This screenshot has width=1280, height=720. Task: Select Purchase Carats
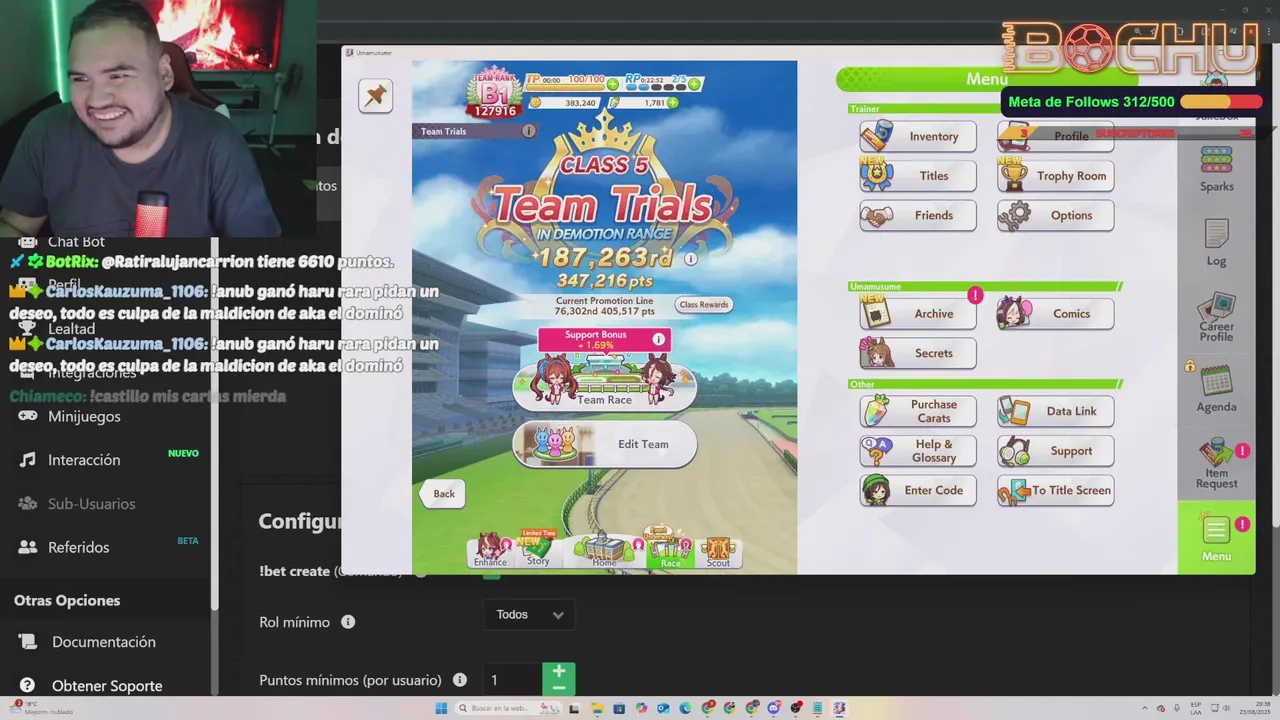pos(918,411)
